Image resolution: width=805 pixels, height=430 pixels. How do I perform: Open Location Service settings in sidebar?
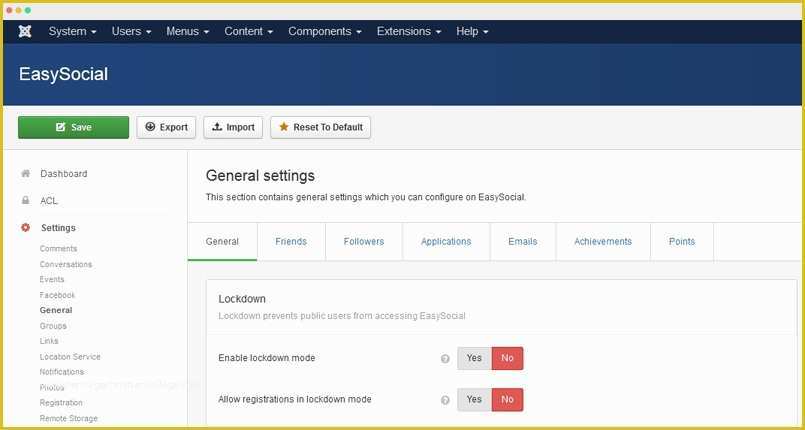[x=70, y=357]
